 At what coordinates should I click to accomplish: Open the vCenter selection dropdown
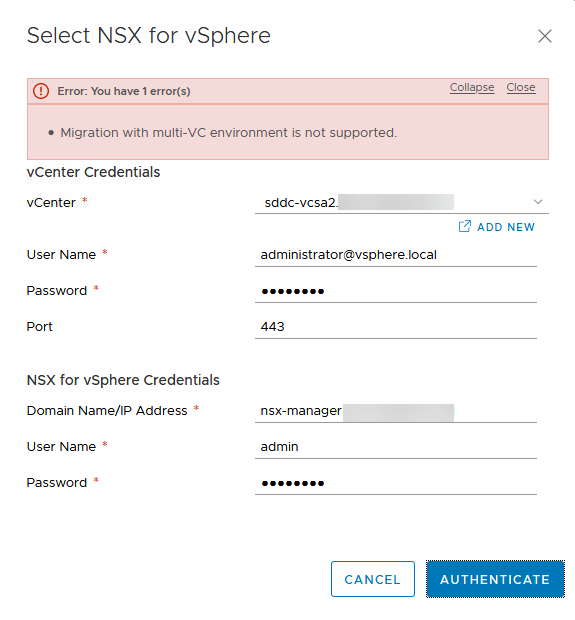tap(402, 202)
